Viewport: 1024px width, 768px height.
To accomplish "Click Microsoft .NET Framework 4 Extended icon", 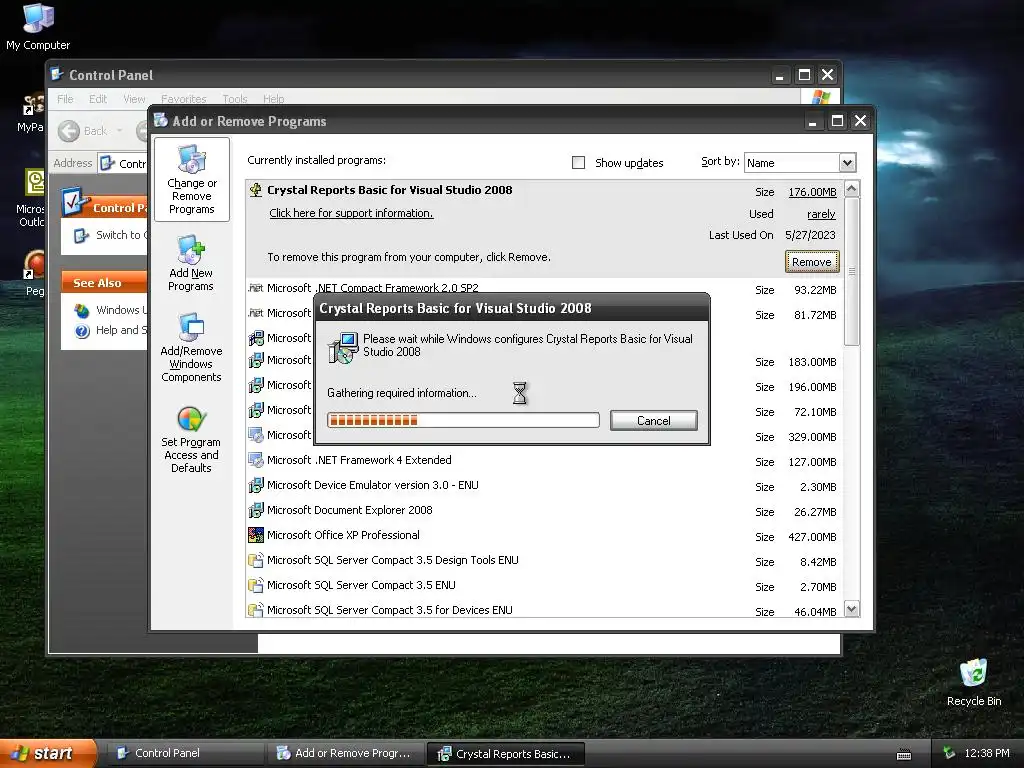I will (x=256, y=460).
